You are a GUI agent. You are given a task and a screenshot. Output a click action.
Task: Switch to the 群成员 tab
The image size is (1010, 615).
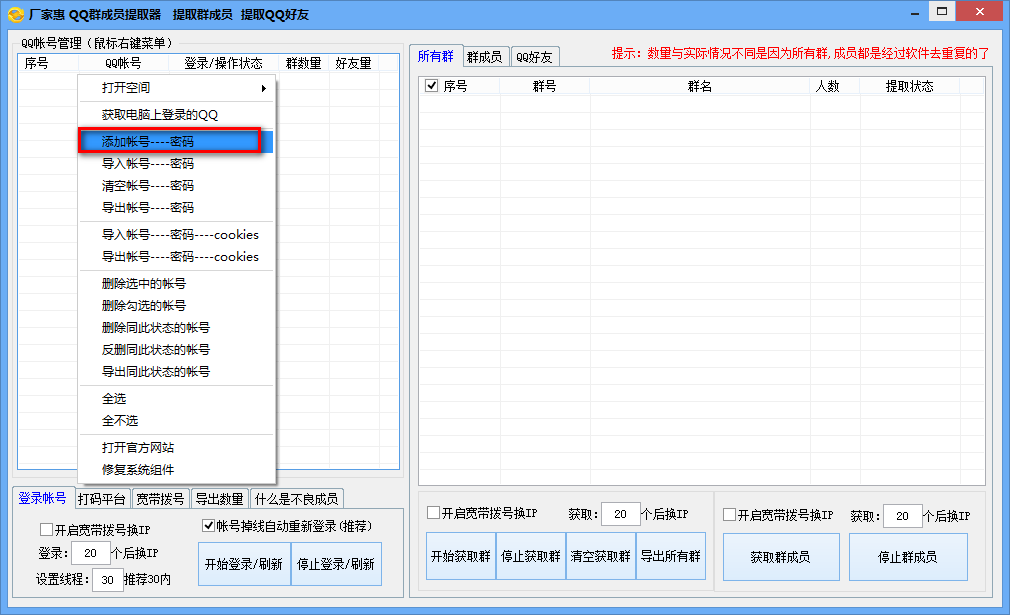coord(484,57)
